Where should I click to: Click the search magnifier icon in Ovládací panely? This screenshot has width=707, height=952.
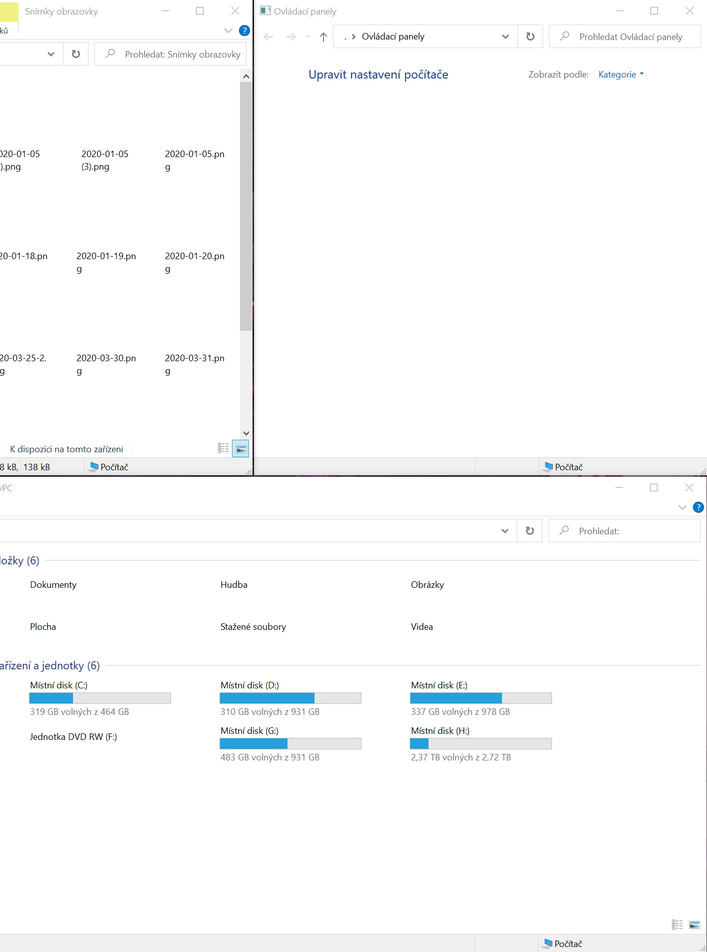click(x=564, y=36)
